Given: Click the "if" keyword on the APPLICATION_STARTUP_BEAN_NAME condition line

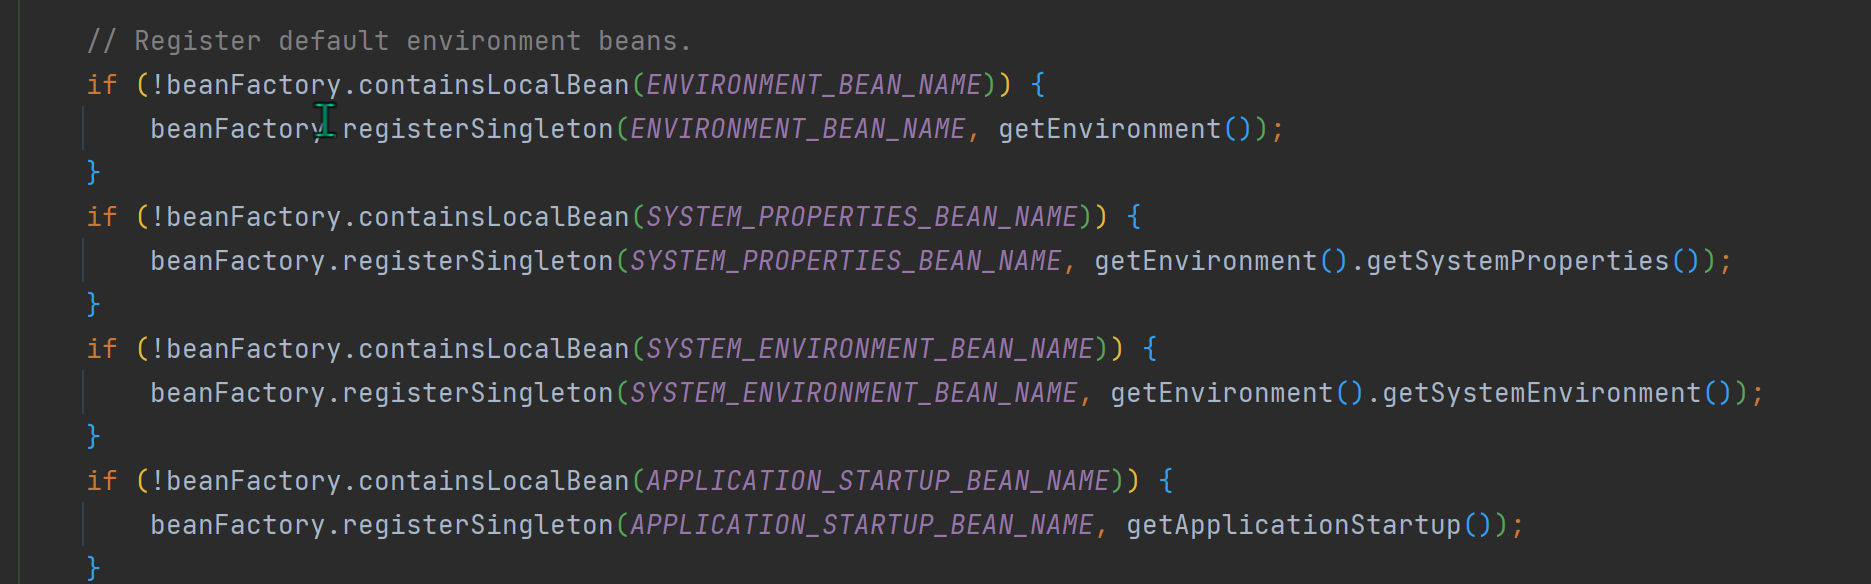Looking at the screenshot, I should [x=102, y=481].
